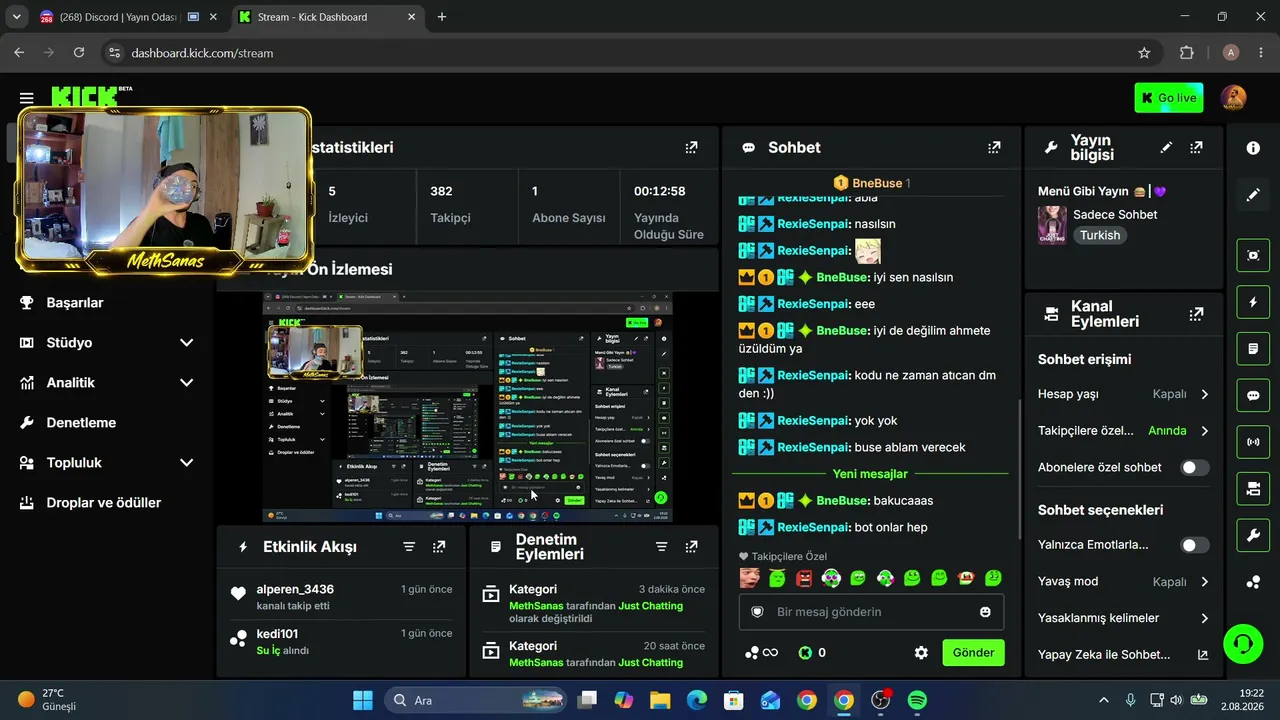Open Hesap yaşı setting chevron
The width and height of the screenshot is (1280, 720).
[x=1204, y=394]
